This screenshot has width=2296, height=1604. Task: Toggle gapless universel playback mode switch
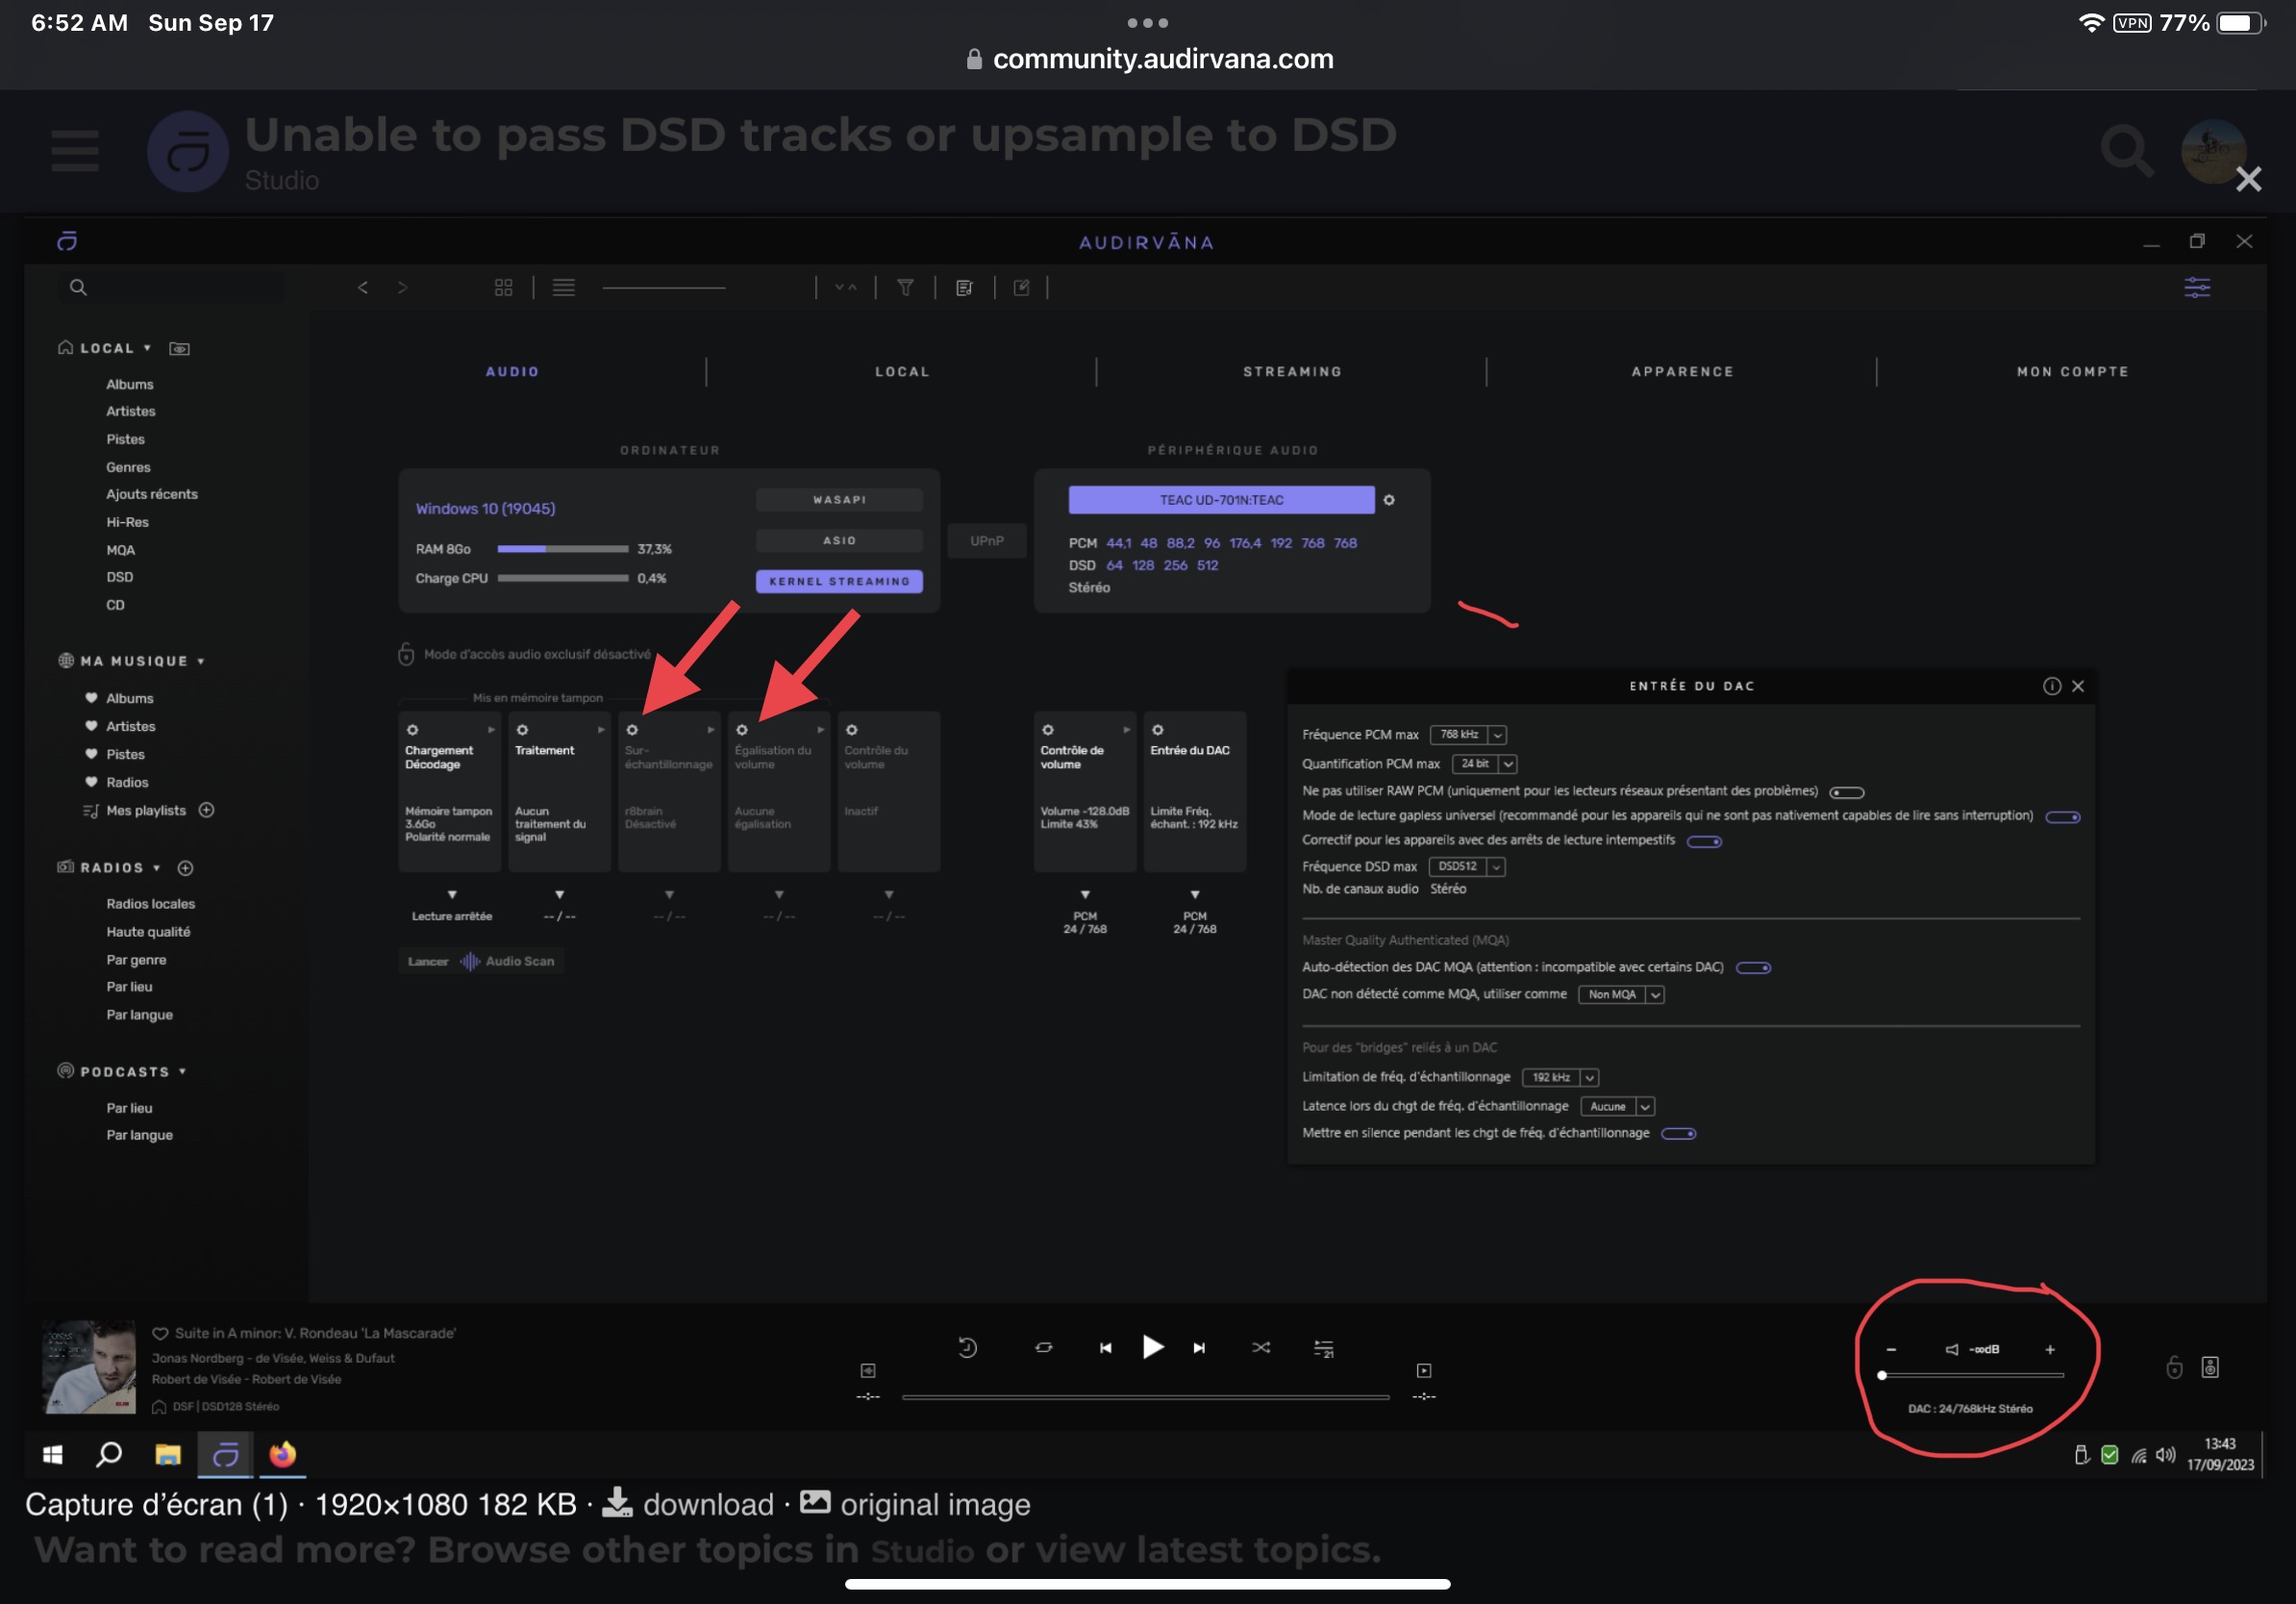pos(2063,817)
